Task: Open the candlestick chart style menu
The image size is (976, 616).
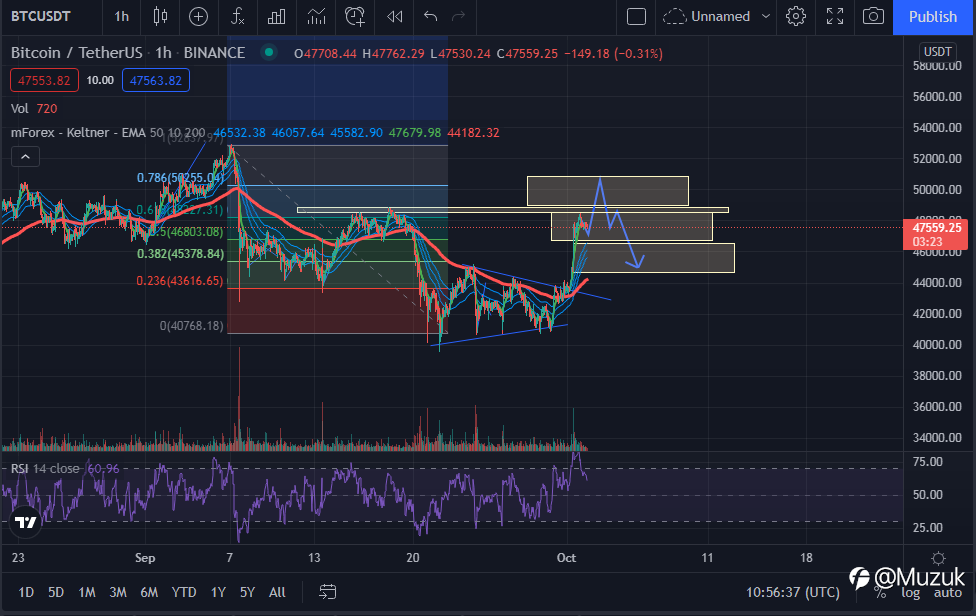Action: tap(161, 17)
